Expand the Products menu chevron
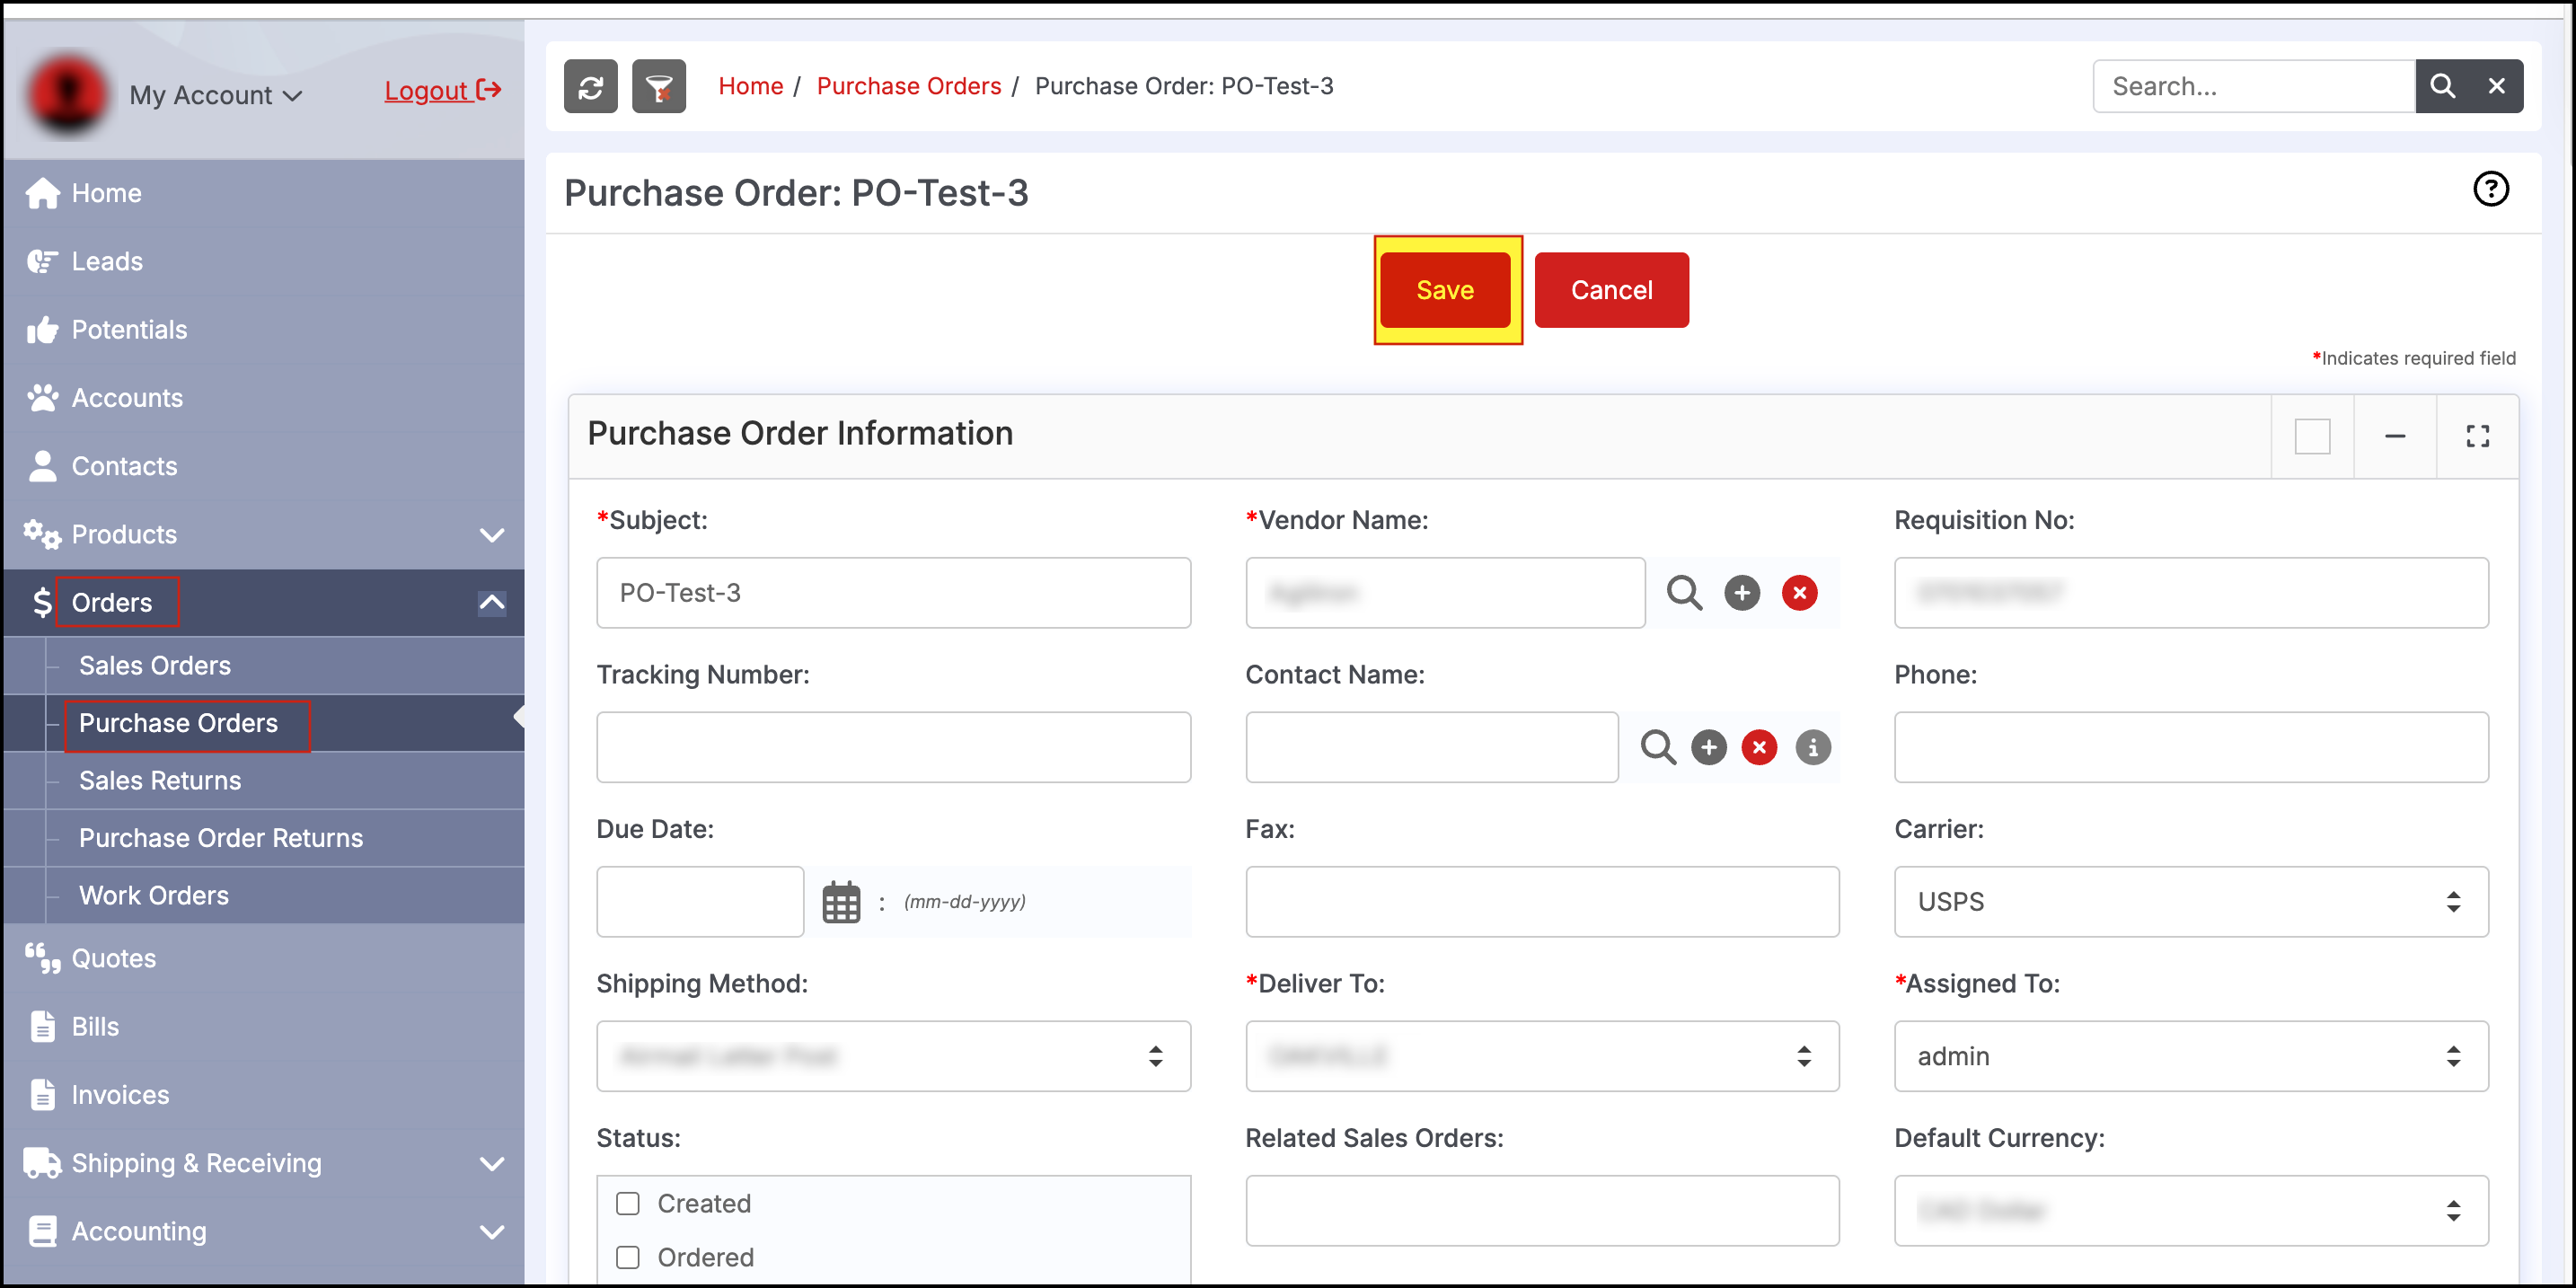Image resolution: width=2576 pixels, height=1288 pixels. (492, 535)
